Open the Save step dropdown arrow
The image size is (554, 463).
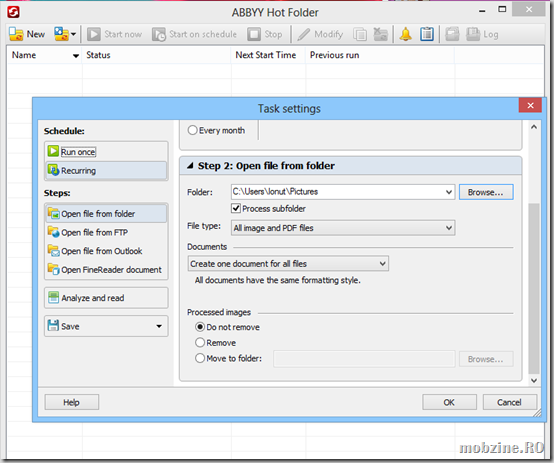159,326
